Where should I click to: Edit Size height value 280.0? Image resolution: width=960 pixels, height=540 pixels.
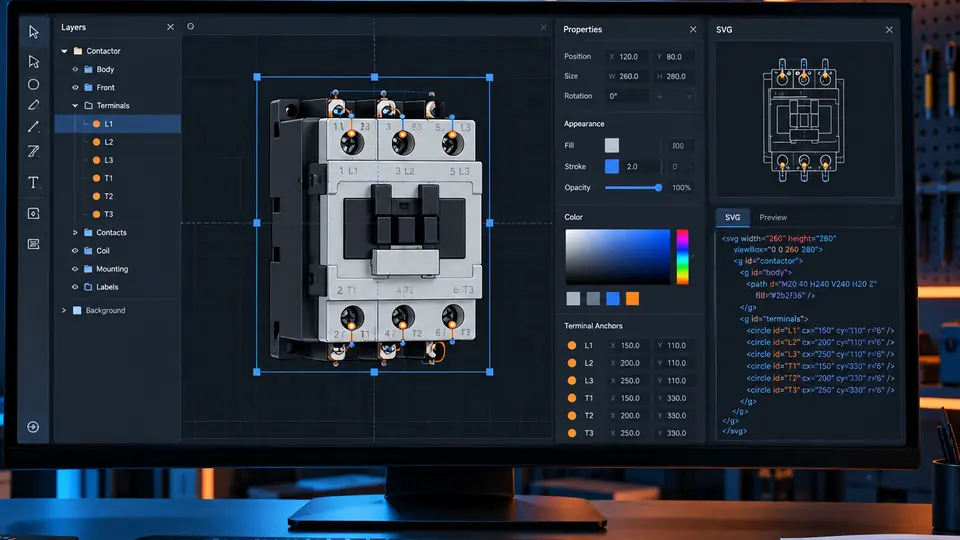click(x=674, y=76)
